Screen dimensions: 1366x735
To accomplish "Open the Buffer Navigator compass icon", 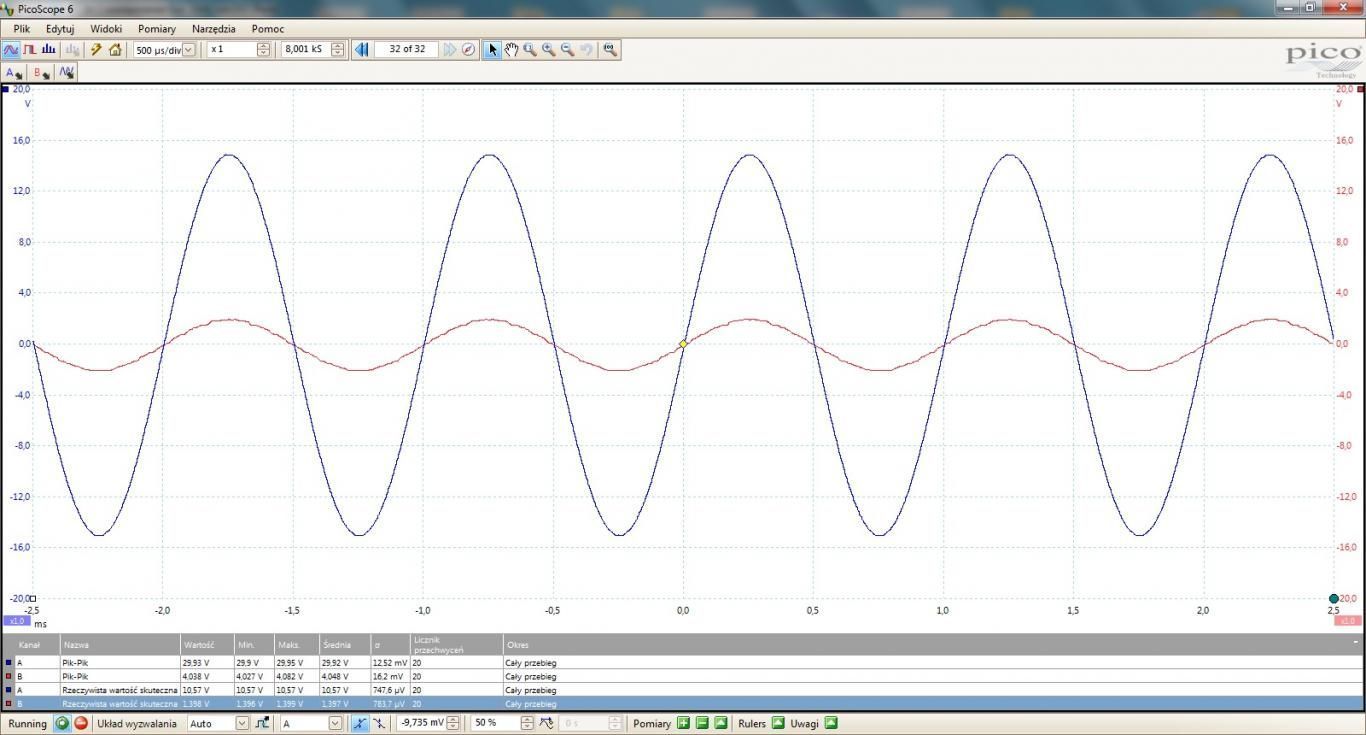I will tap(468, 49).
